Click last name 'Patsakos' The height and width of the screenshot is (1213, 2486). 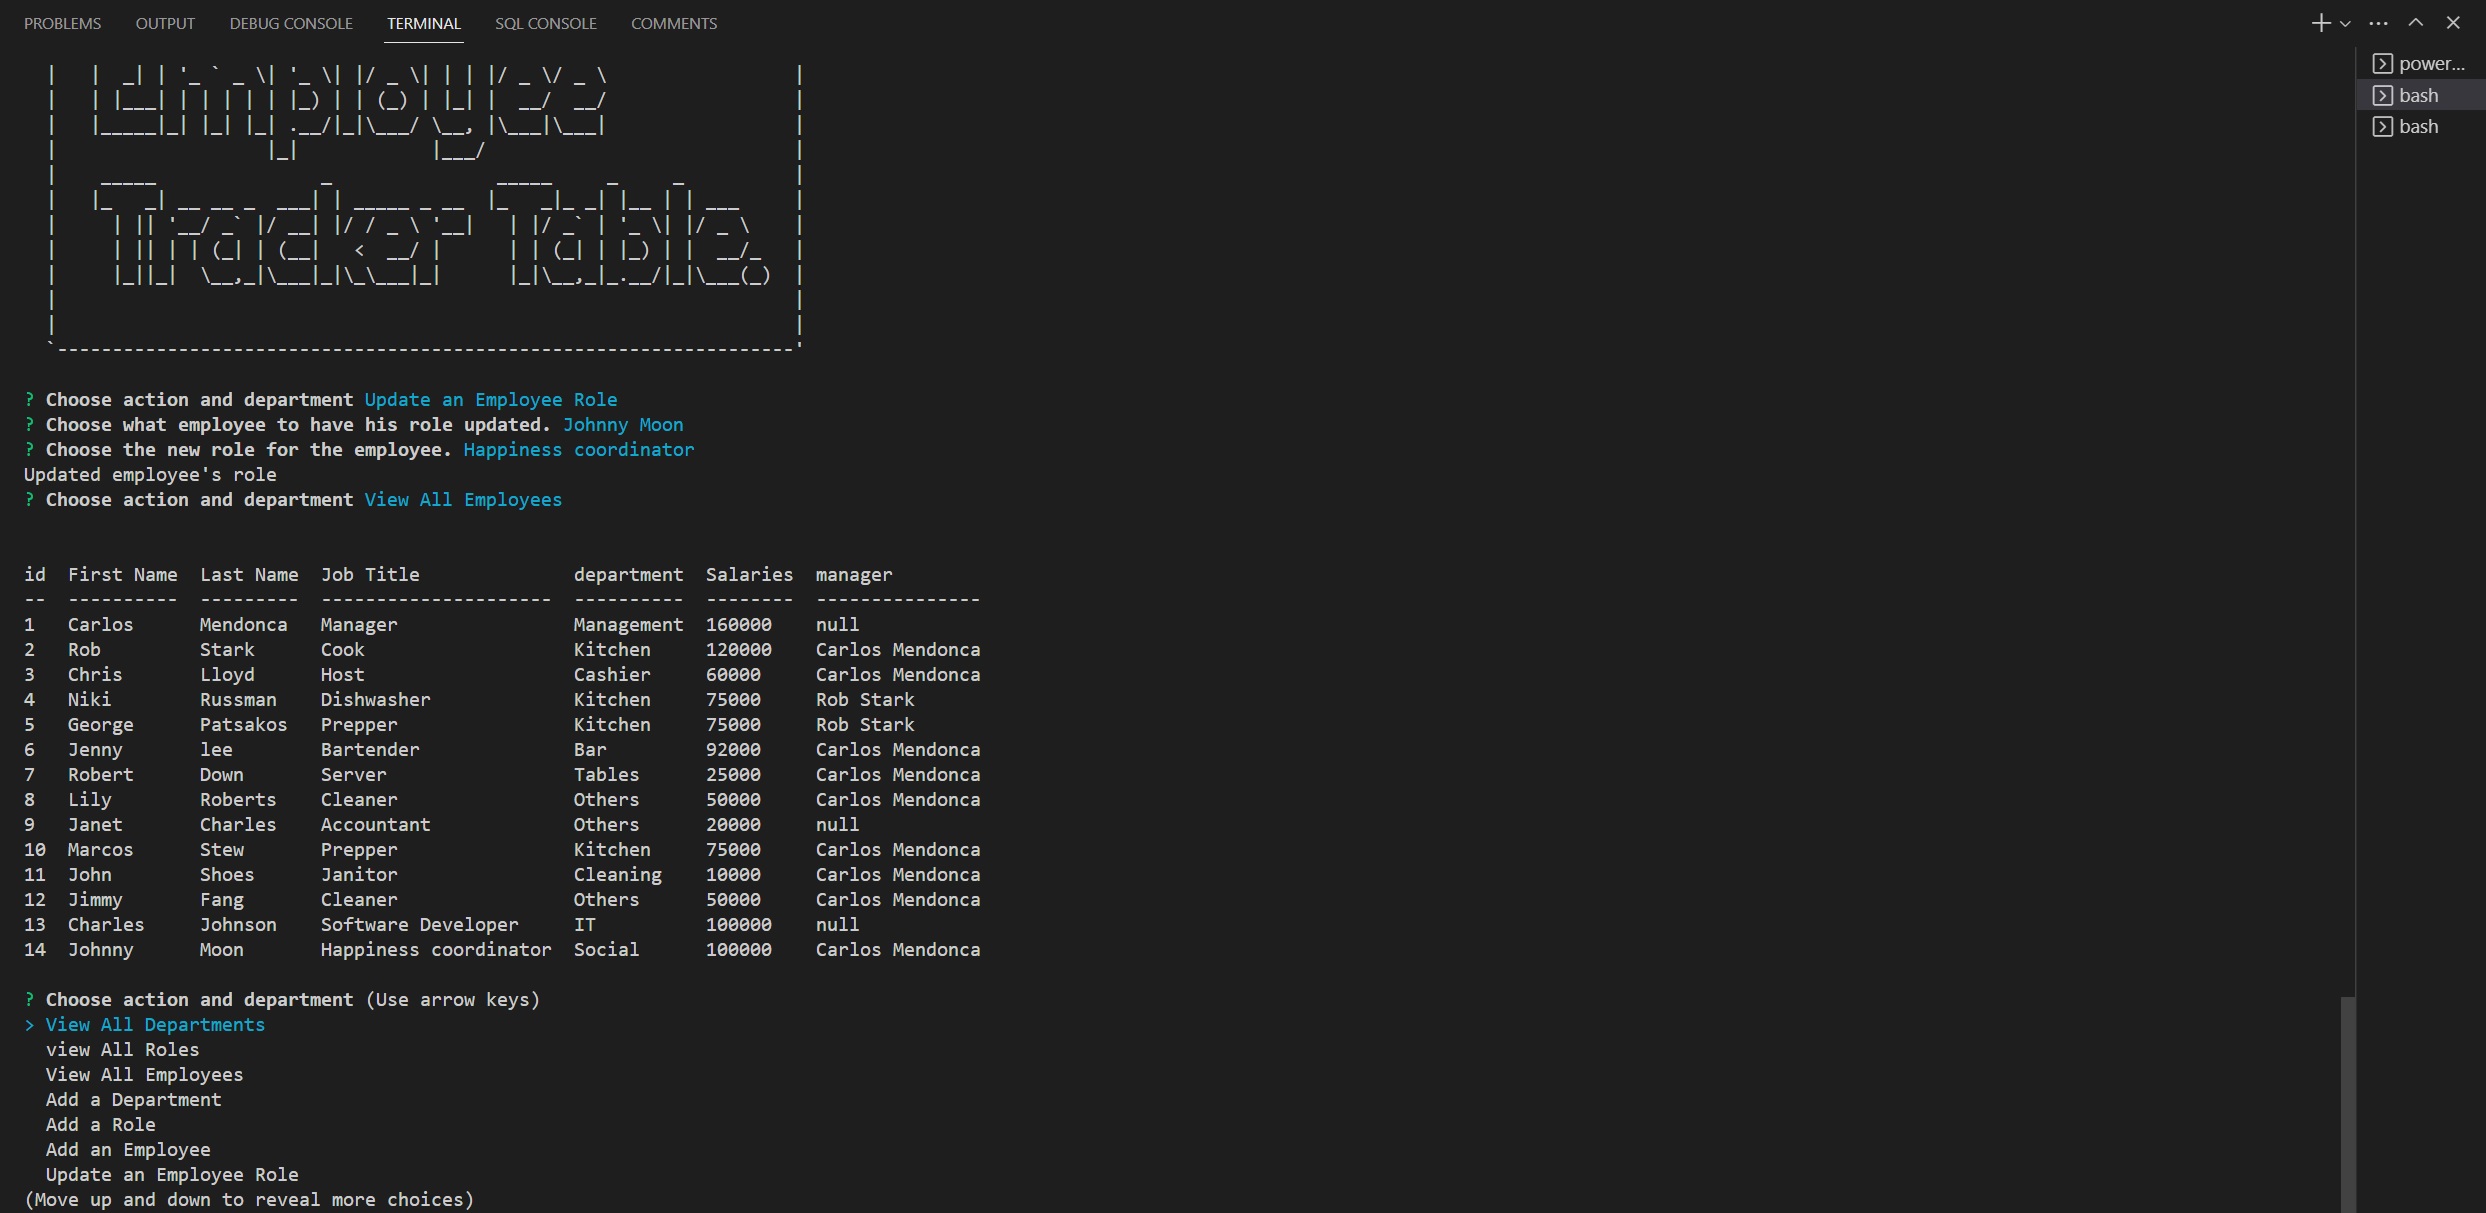(243, 725)
